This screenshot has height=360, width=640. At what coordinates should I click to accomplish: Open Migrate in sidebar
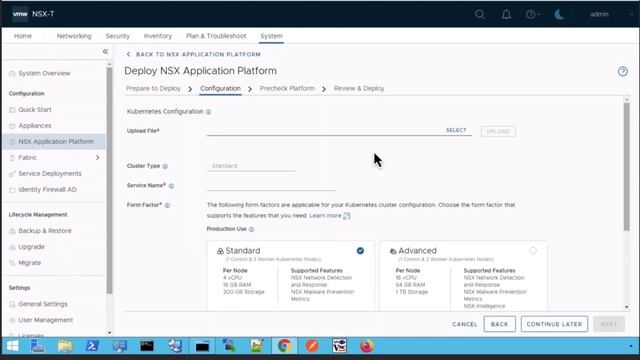(x=29, y=263)
